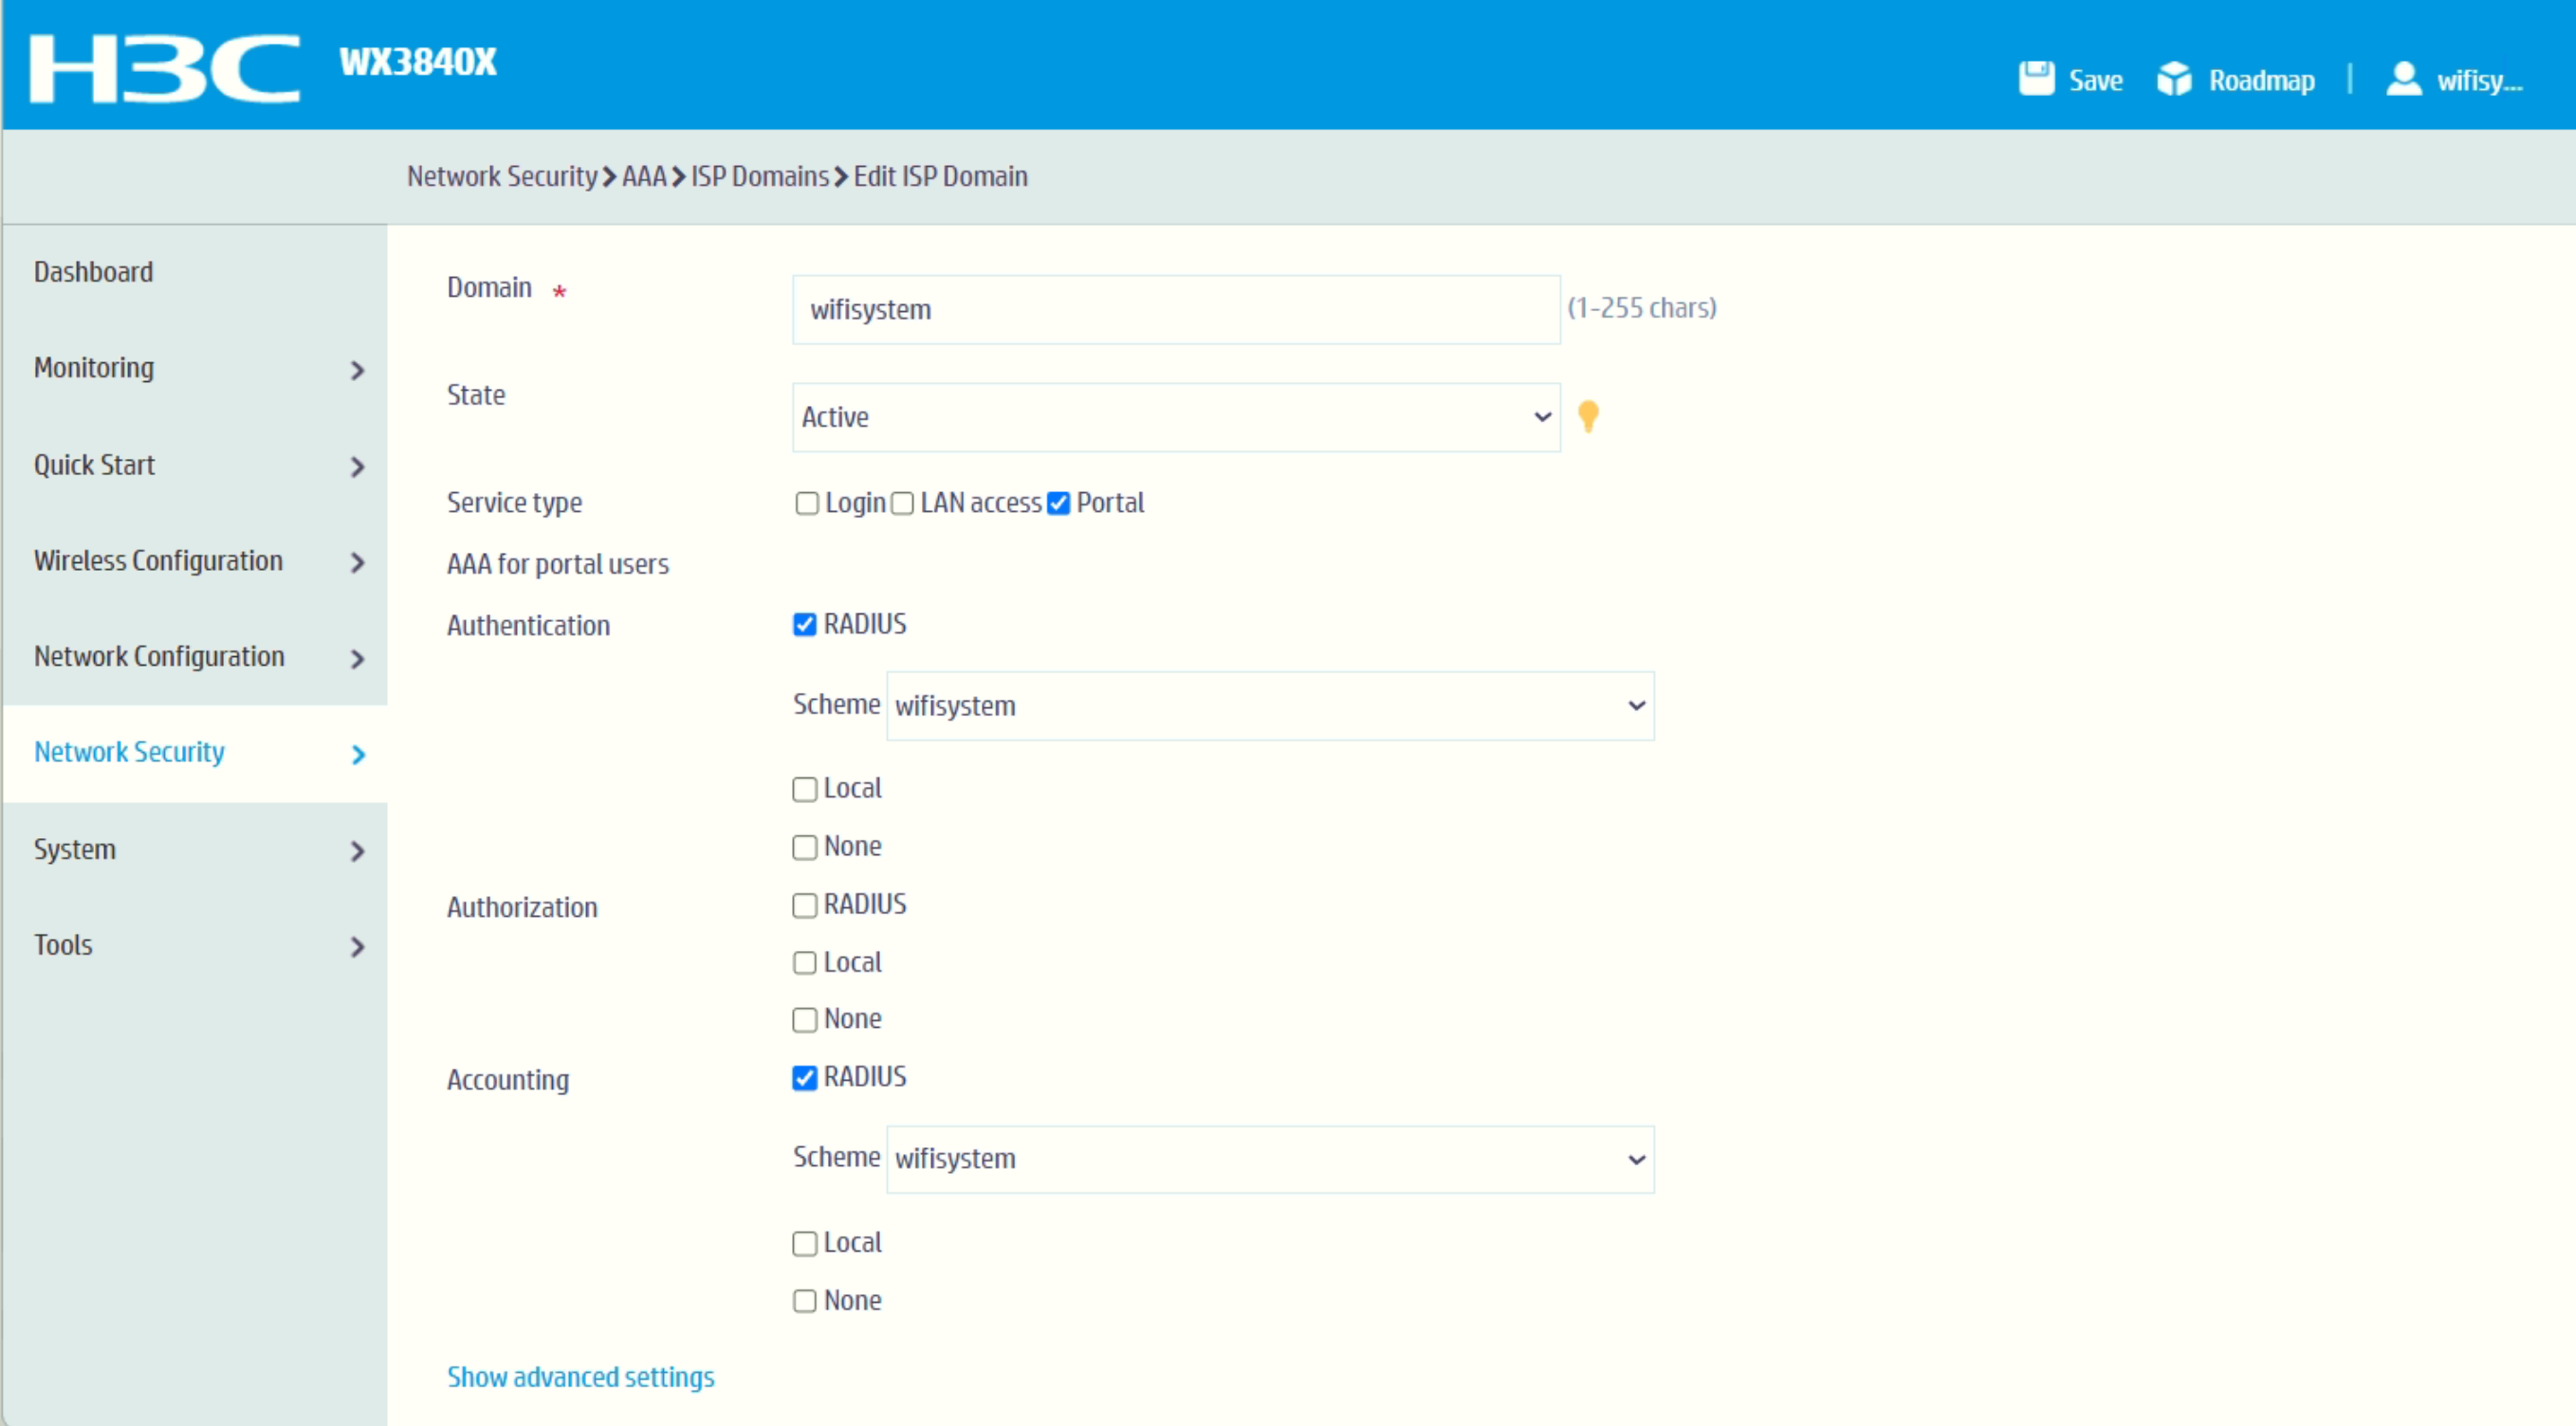
Task: Open the Roadmap cube icon
Action: (2173, 79)
